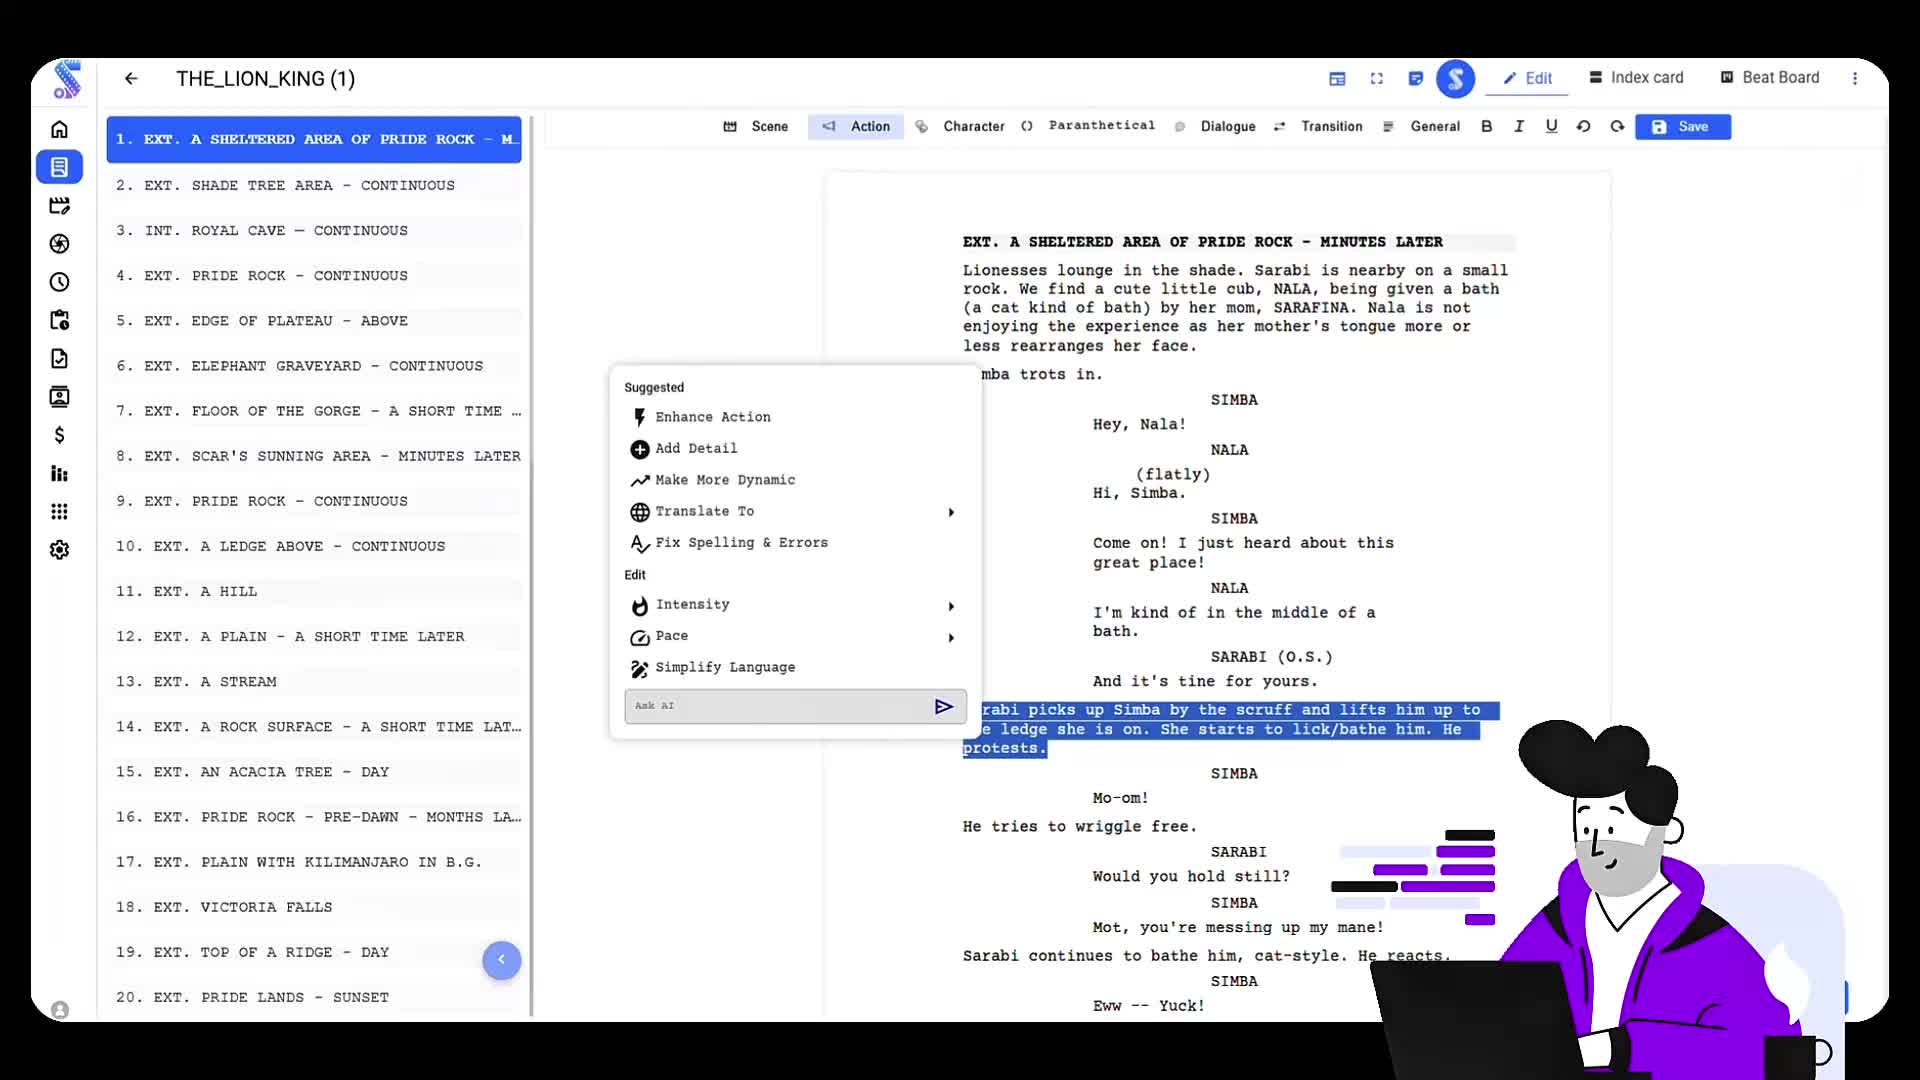This screenshot has width=1920, height=1080.
Task: Toggle italic formatting
Action: click(1519, 126)
